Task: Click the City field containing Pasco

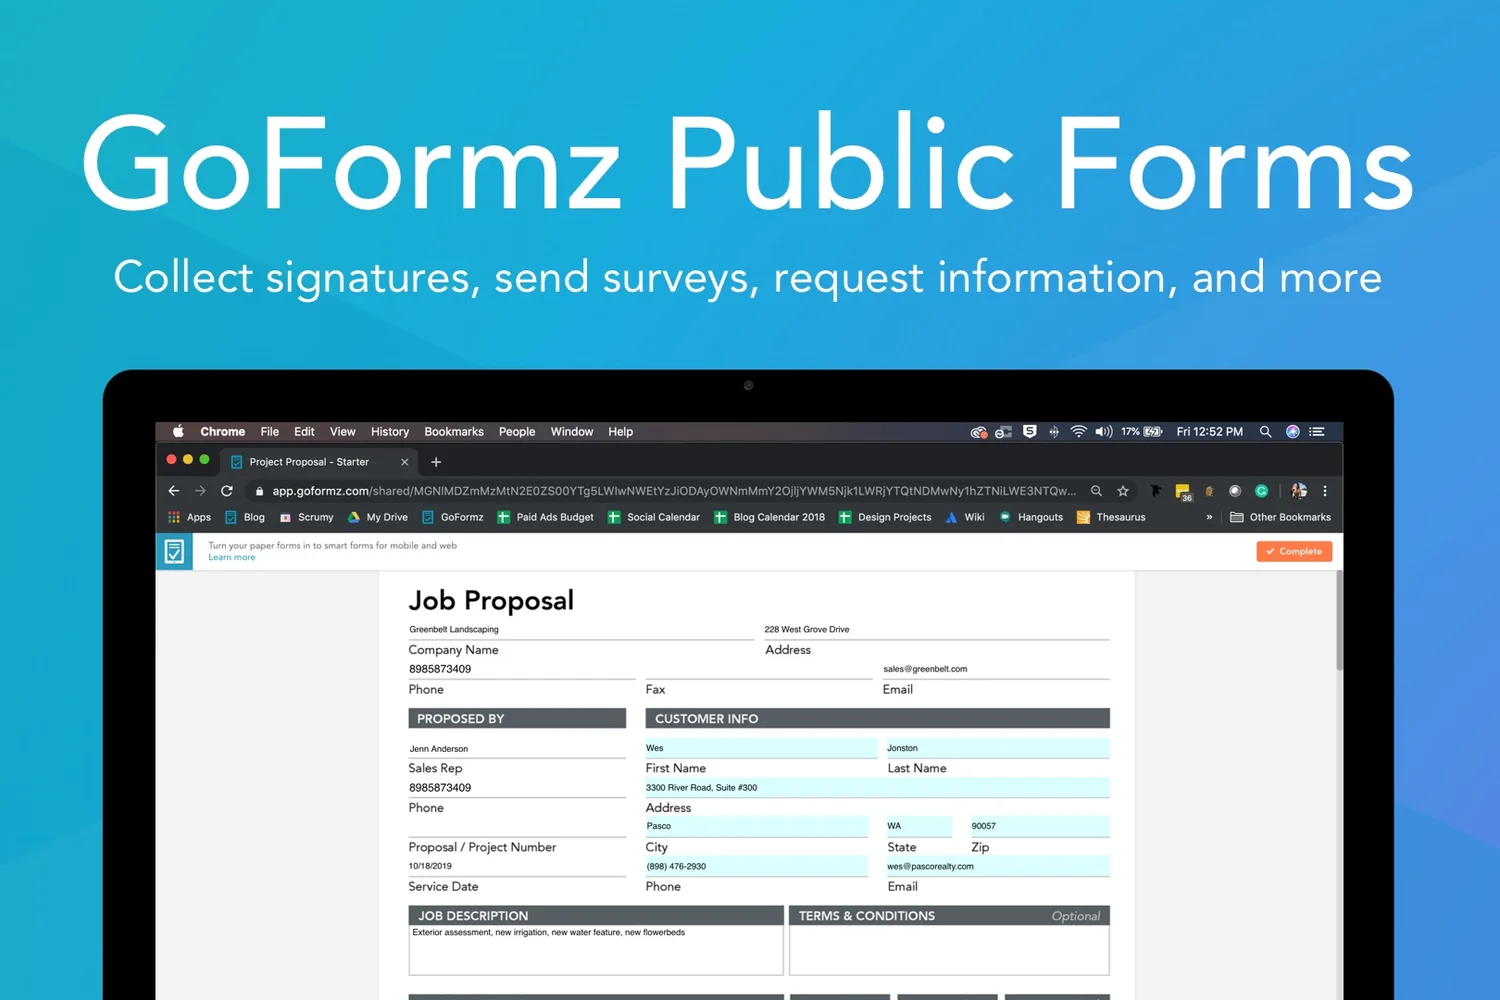Action: (757, 826)
